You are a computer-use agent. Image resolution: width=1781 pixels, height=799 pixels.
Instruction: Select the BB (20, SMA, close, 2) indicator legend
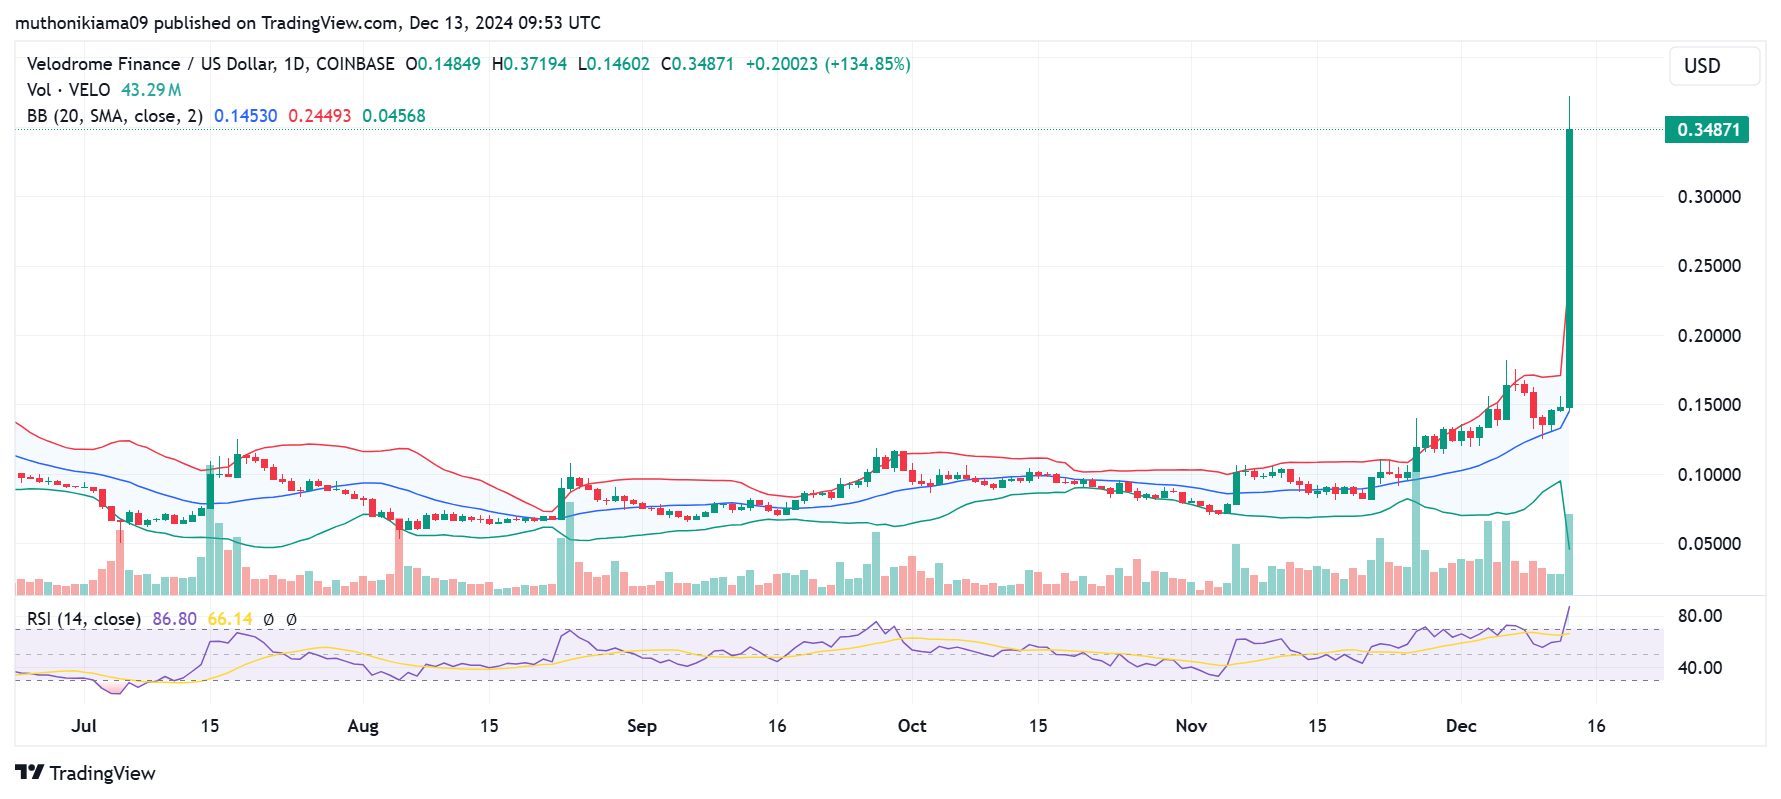(115, 116)
